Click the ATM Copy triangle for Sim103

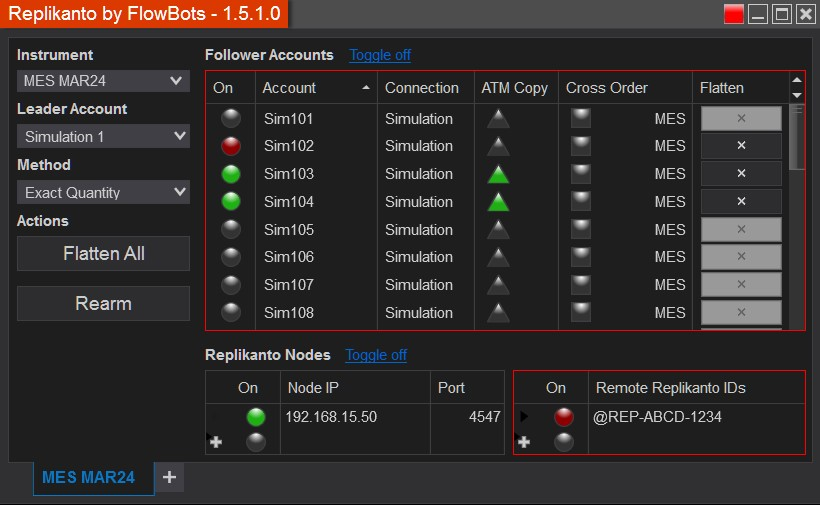tap(498, 174)
